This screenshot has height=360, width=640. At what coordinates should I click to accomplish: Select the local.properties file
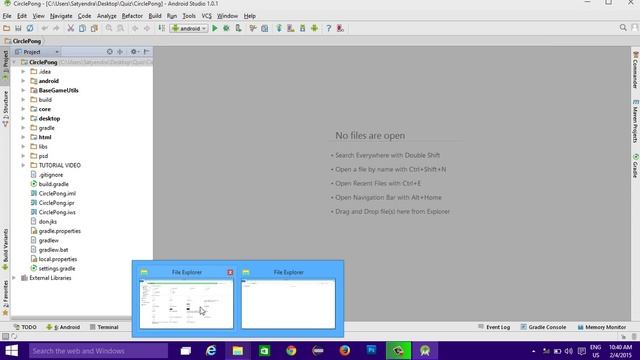click(x=58, y=259)
